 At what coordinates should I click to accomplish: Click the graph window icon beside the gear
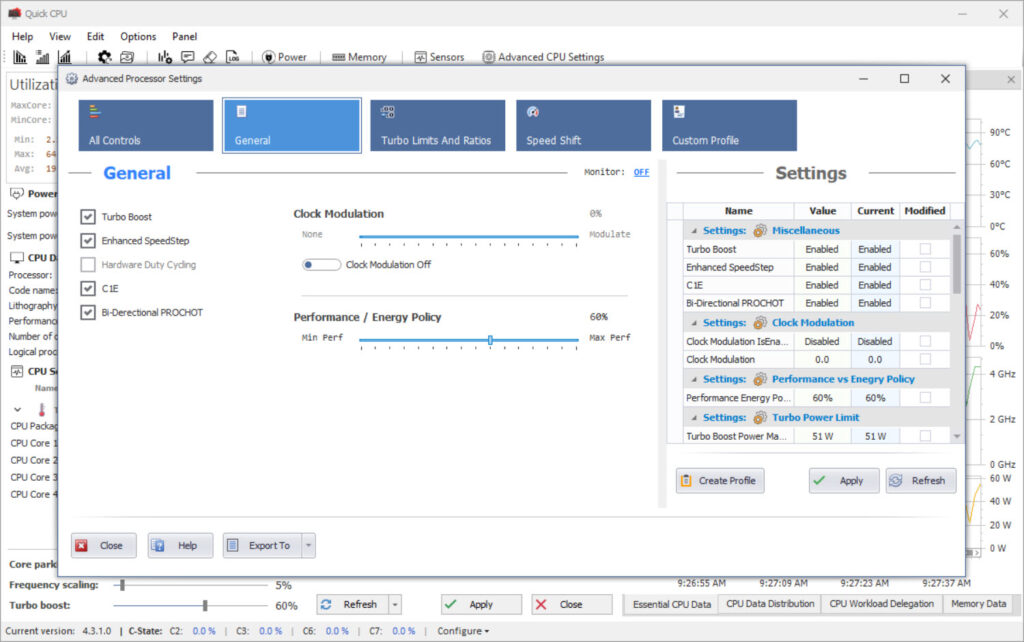(127, 57)
